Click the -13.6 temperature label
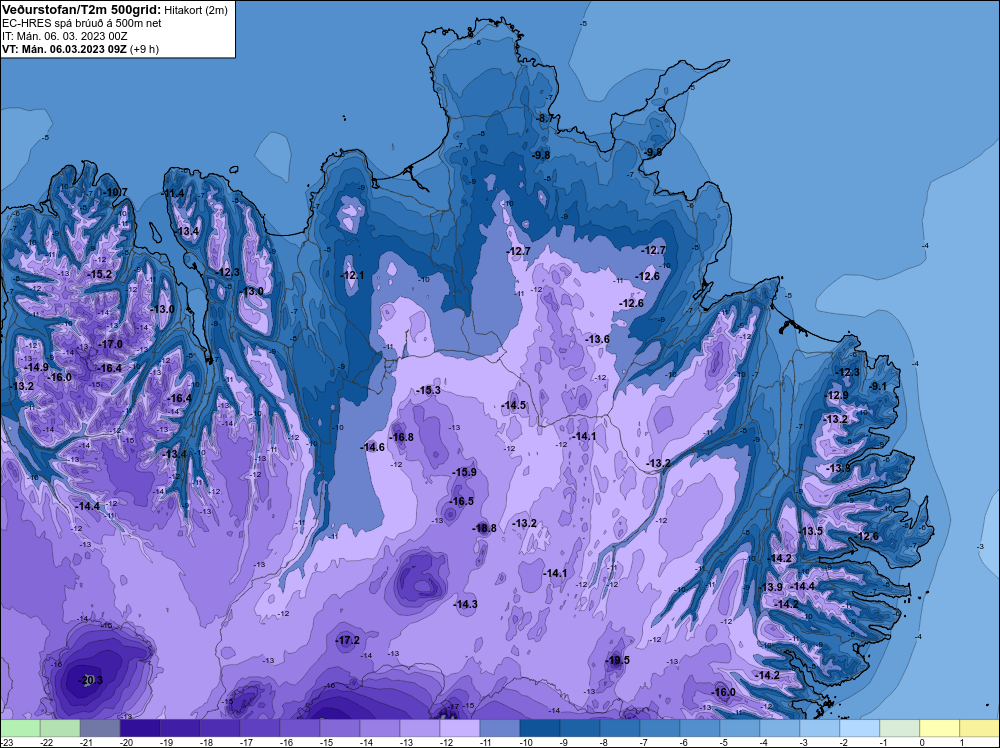This screenshot has height=748, width=1000. pos(598,339)
